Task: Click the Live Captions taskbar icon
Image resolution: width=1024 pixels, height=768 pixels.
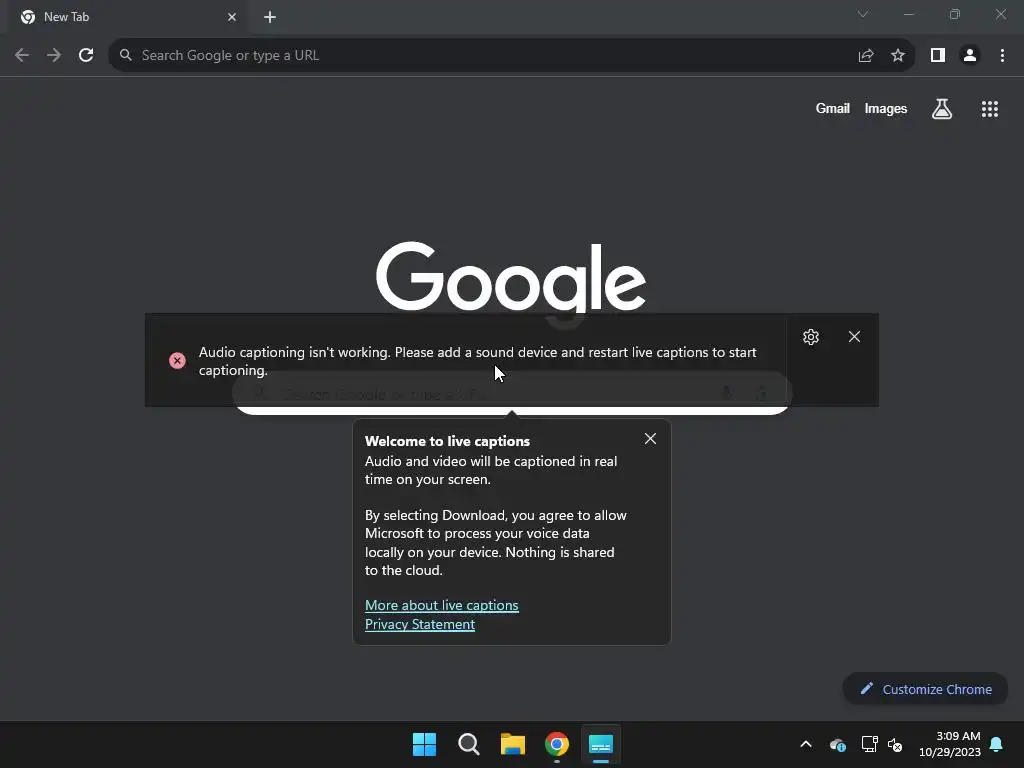Action: pyautogui.click(x=601, y=744)
